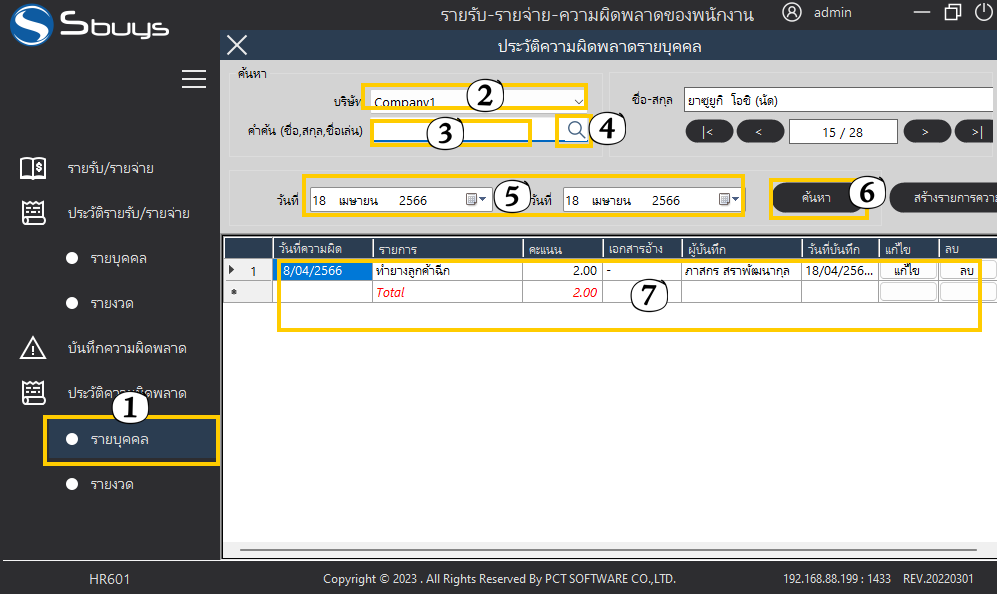
Task: Click the horizontal scrollbar below the table
Action: click(608, 550)
